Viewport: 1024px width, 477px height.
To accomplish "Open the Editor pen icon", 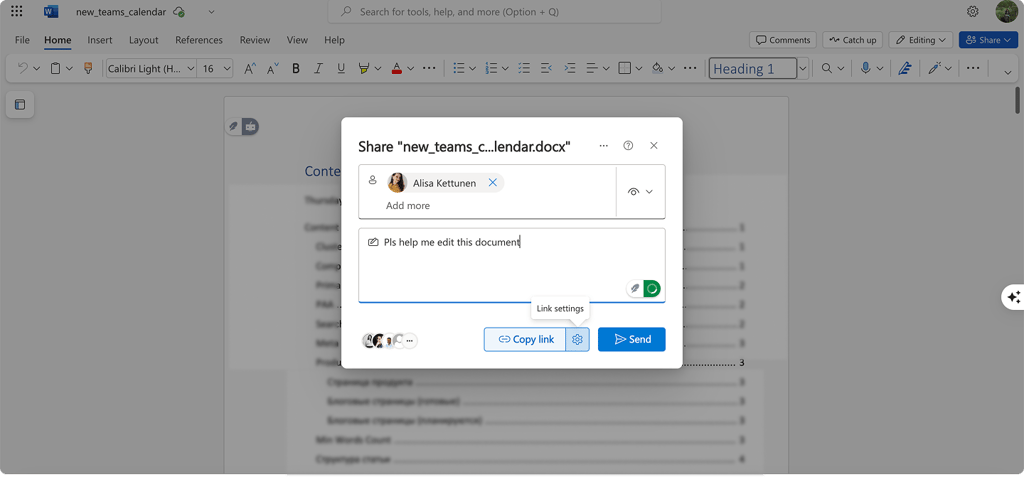I will pos(904,68).
